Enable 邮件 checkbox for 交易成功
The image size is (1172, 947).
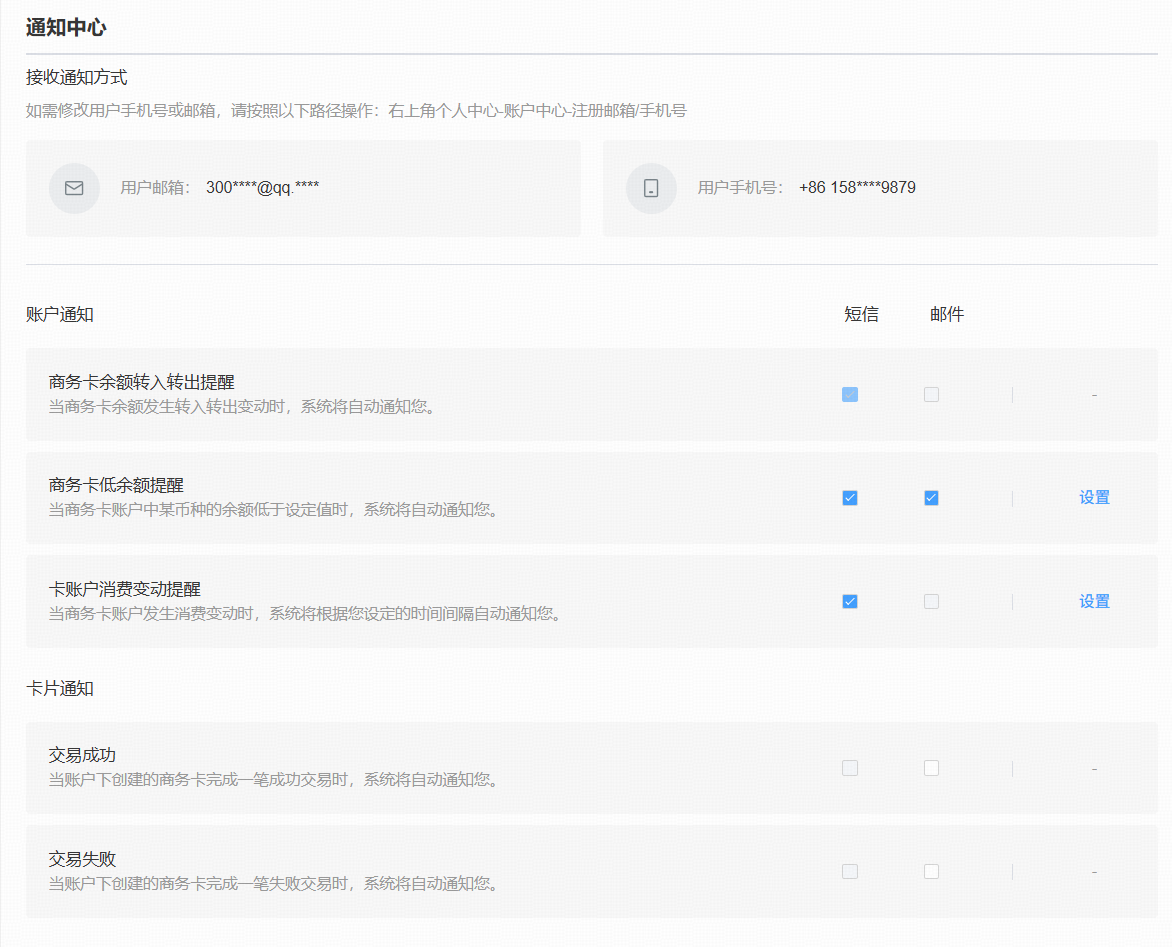(x=931, y=768)
